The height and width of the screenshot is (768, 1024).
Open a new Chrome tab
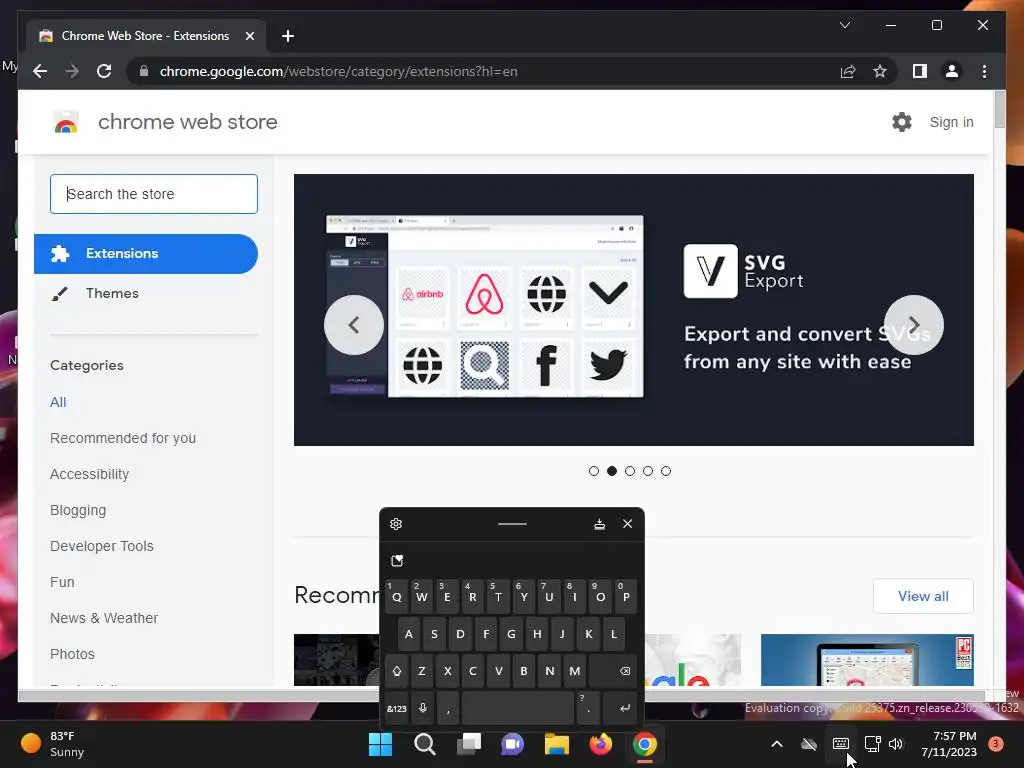point(288,36)
